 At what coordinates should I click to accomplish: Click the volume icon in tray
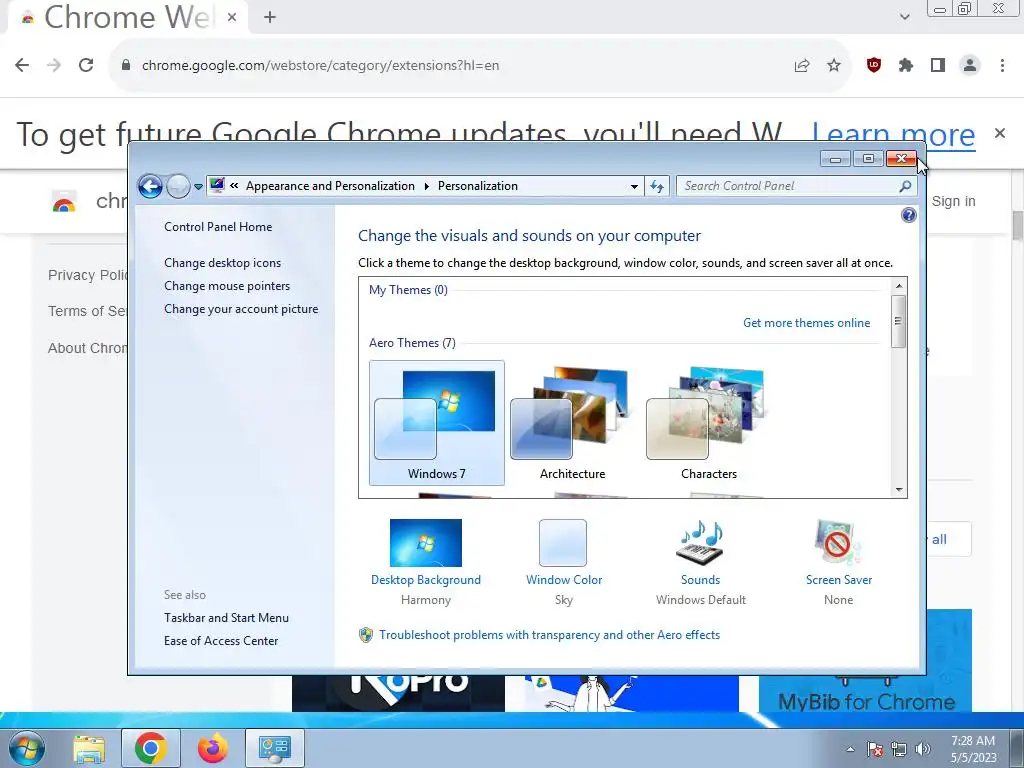click(x=923, y=749)
